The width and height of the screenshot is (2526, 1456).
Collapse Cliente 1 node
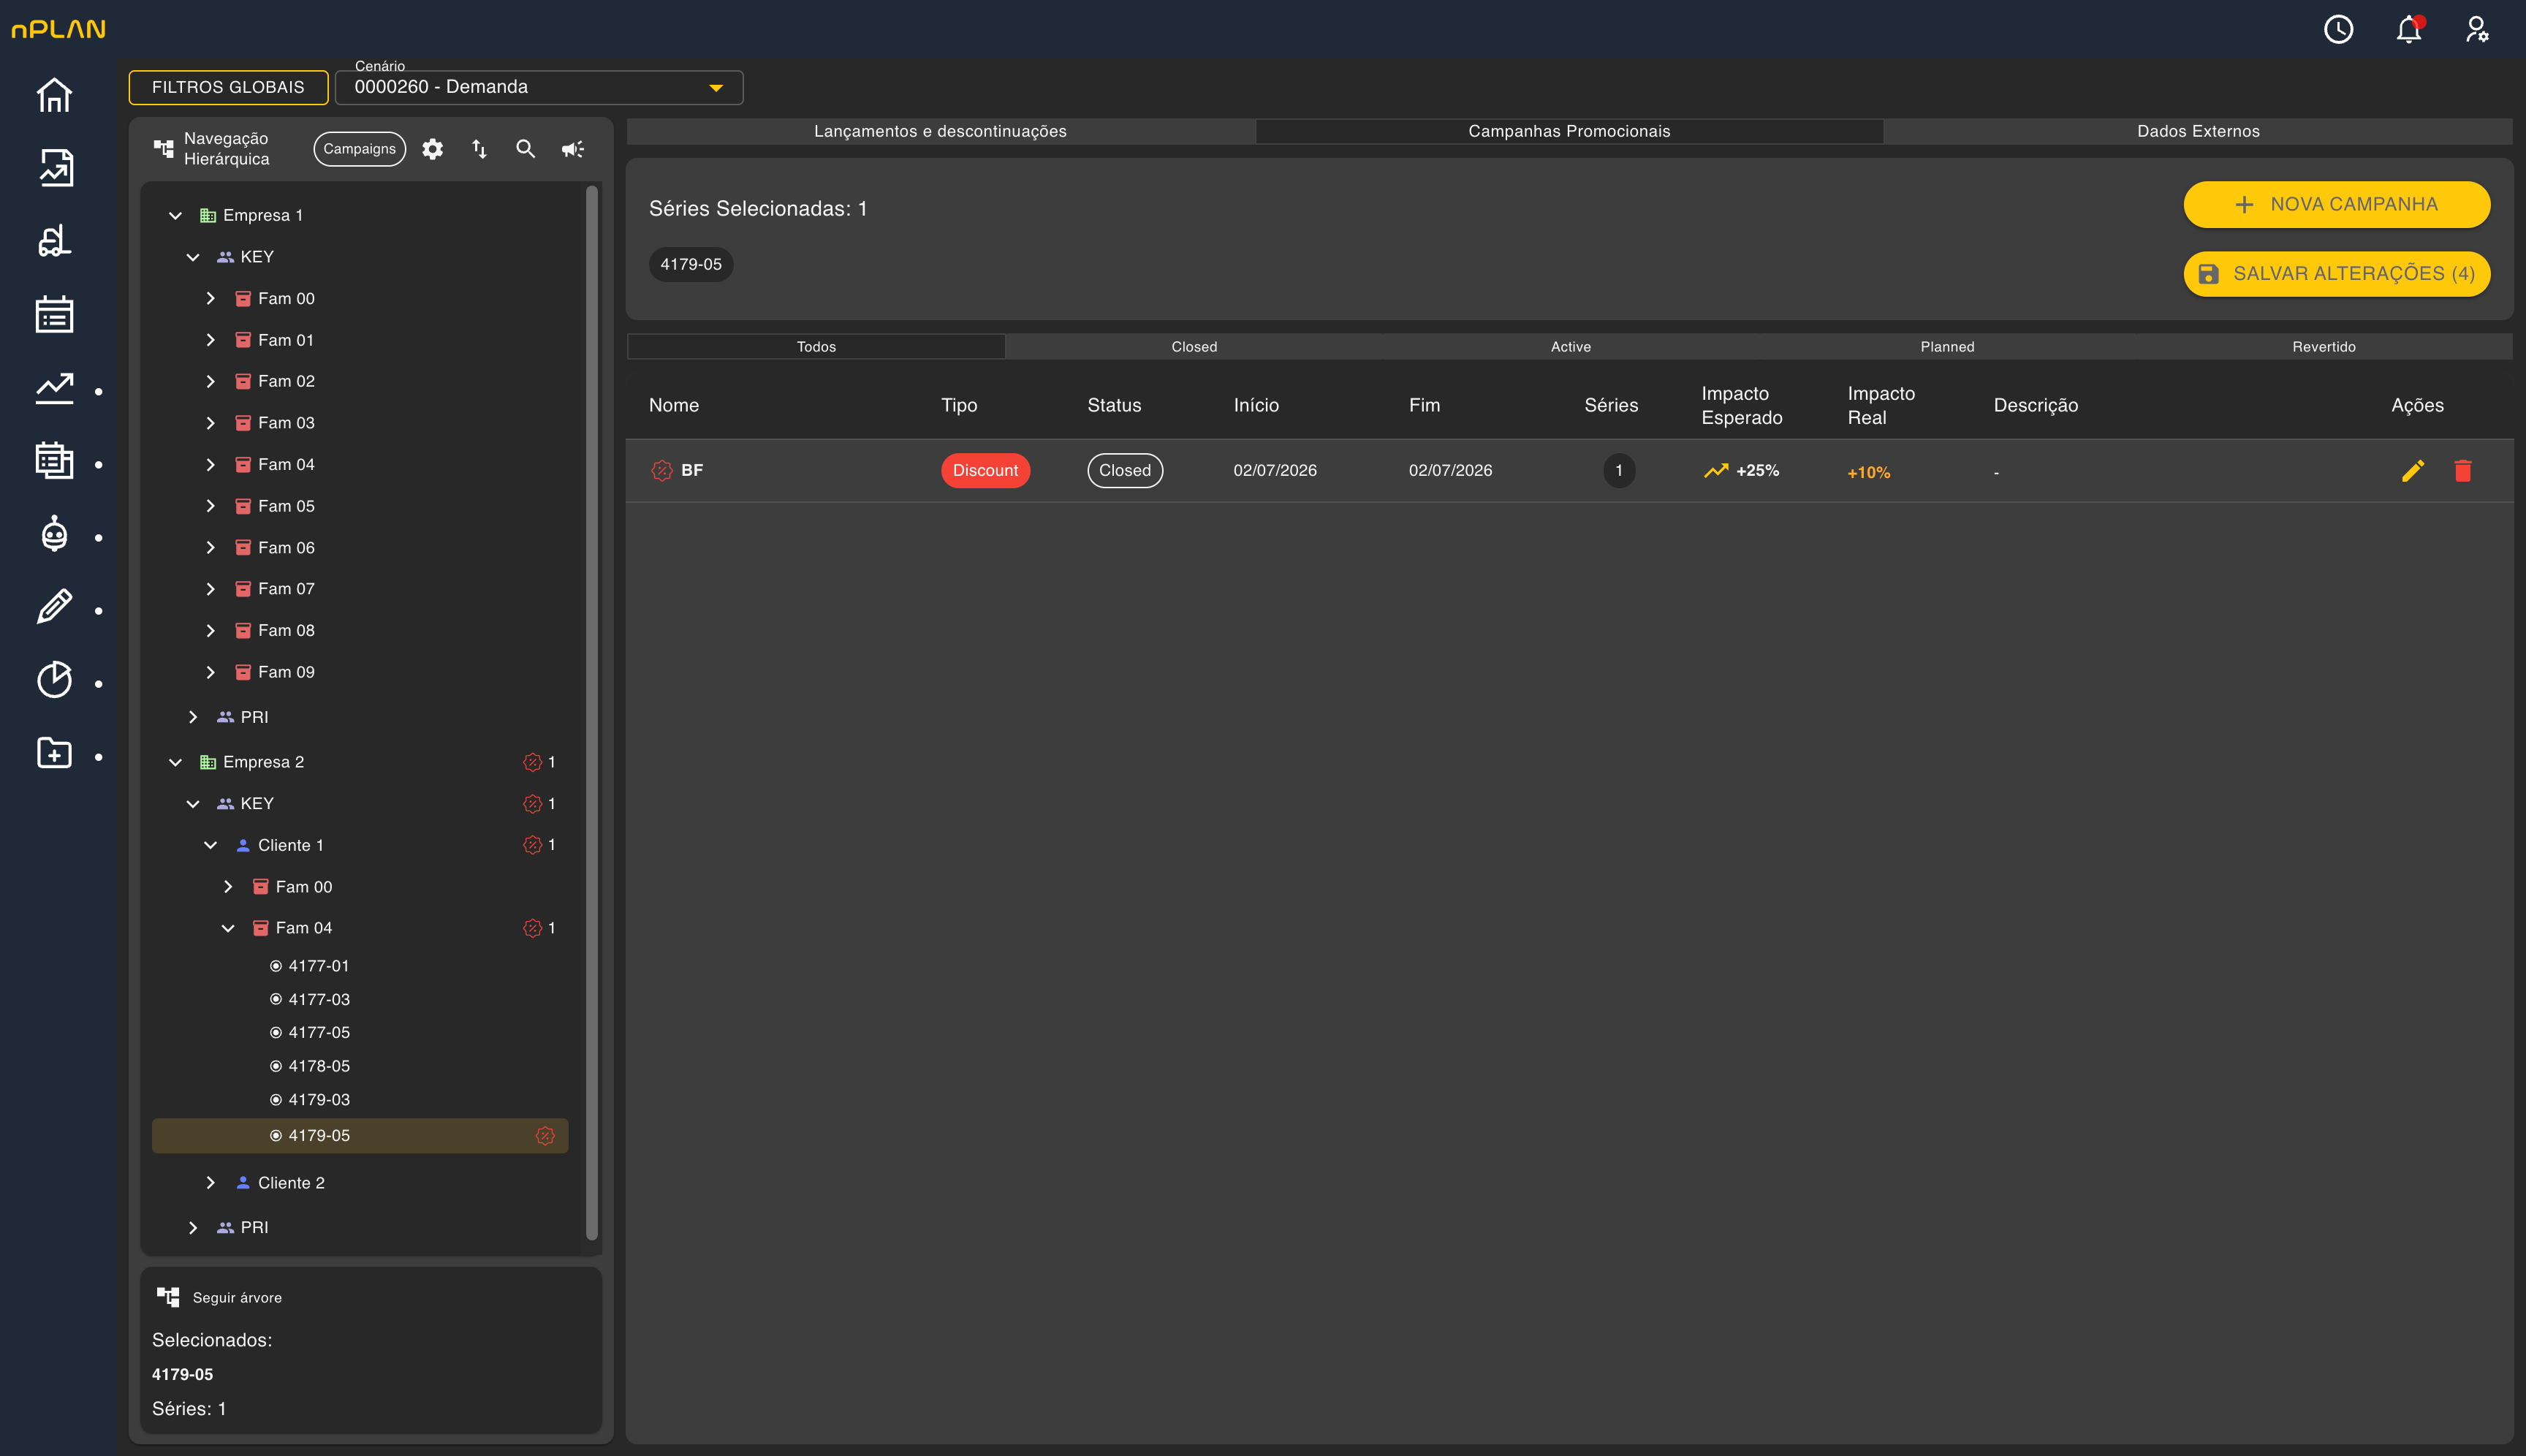[210, 845]
